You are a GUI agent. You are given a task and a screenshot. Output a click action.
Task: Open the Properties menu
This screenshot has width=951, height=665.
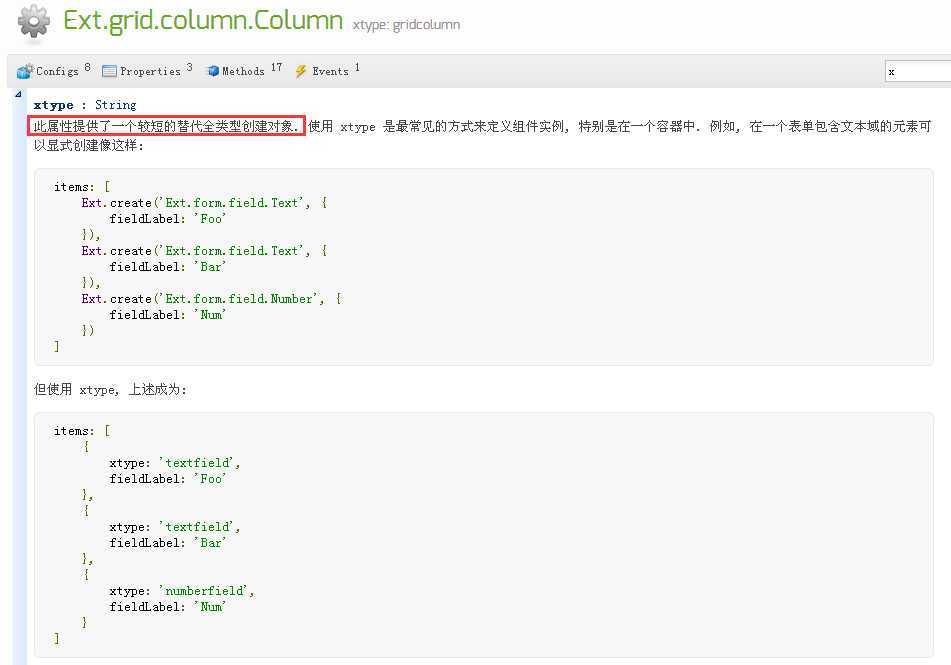(147, 70)
